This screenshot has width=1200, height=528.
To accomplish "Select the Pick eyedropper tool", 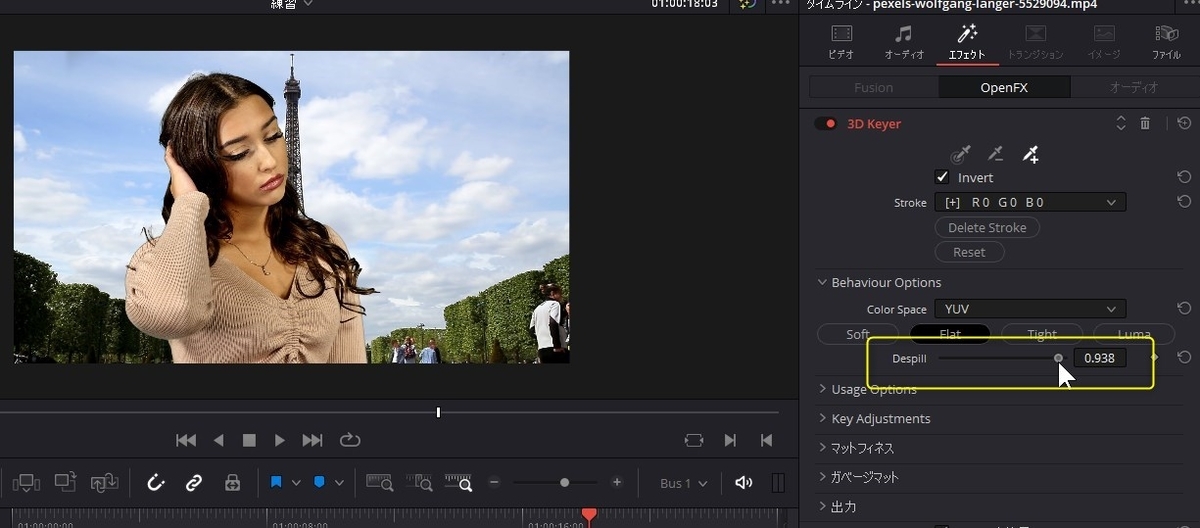I will coord(961,154).
